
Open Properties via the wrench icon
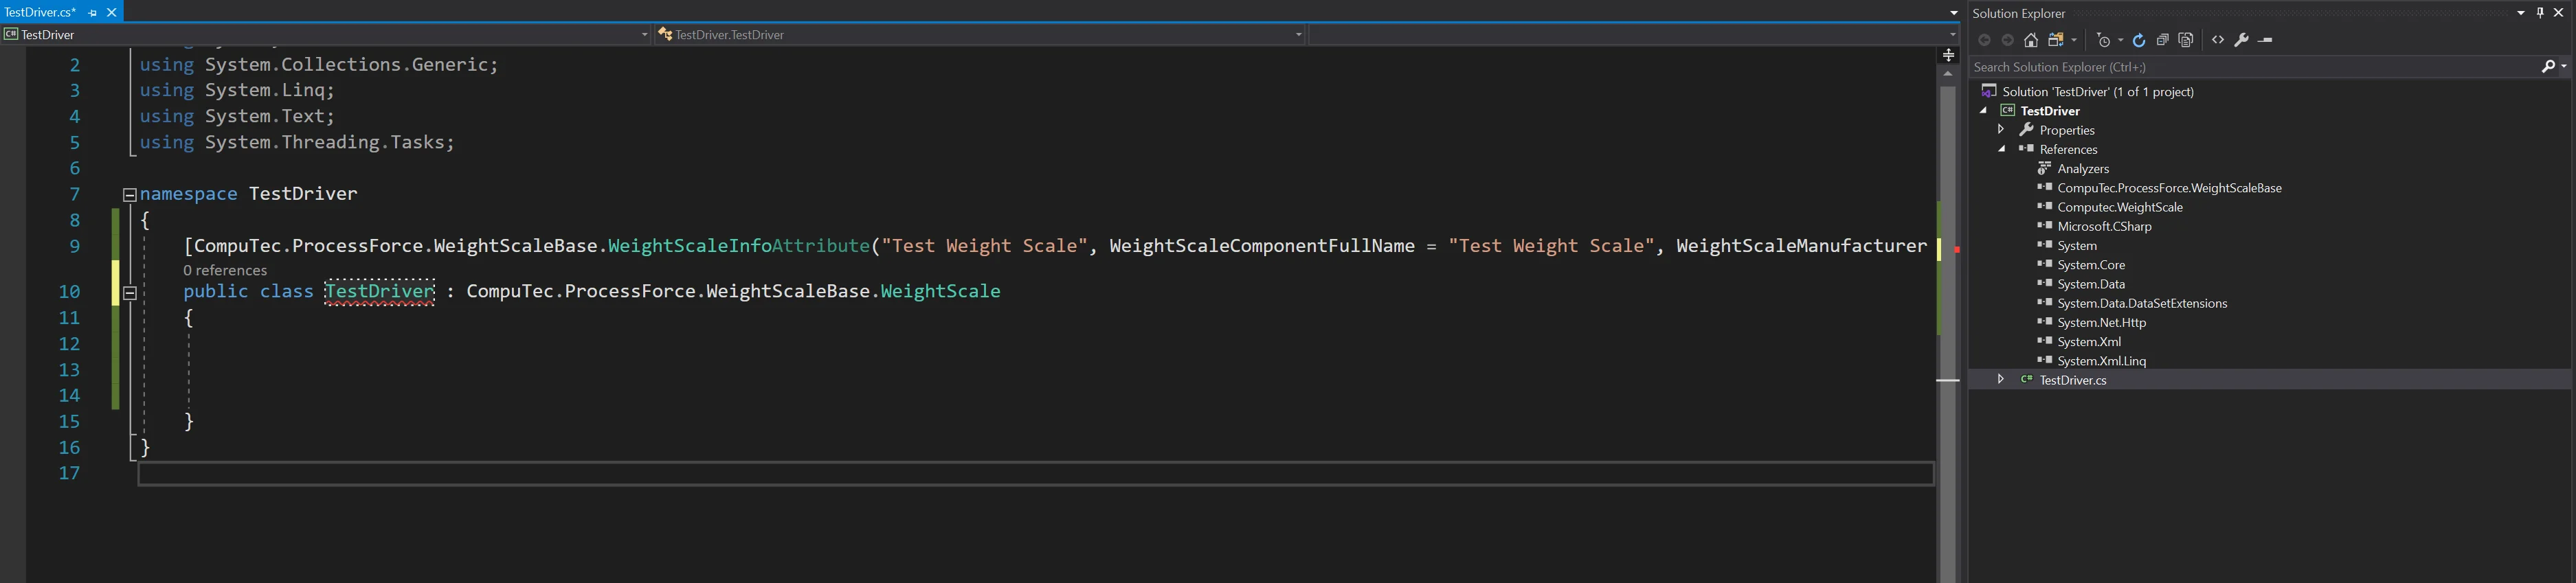[2241, 40]
